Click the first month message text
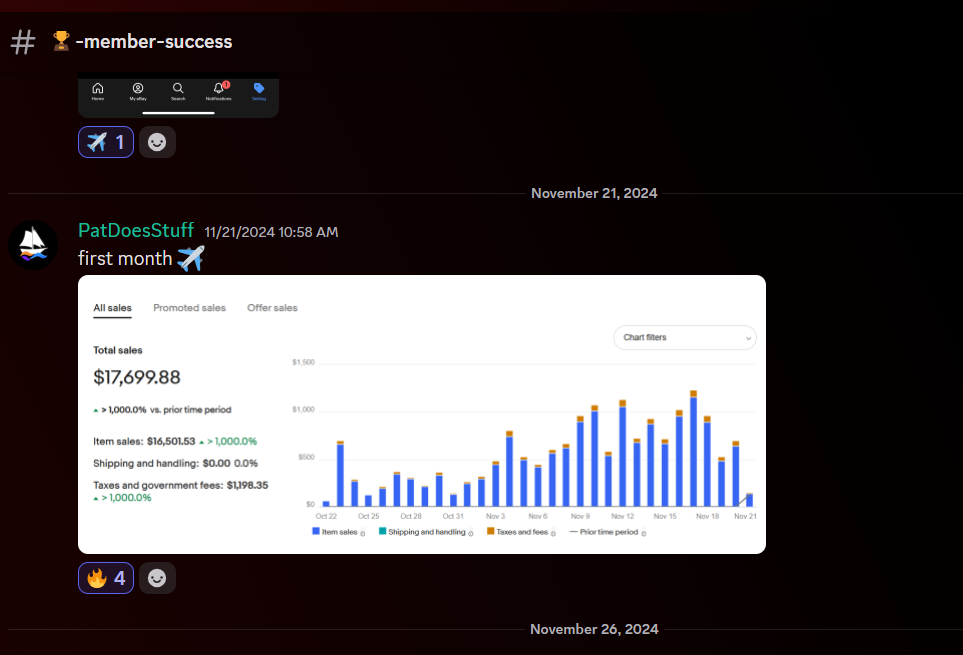The image size is (963, 655). [x=125, y=258]
